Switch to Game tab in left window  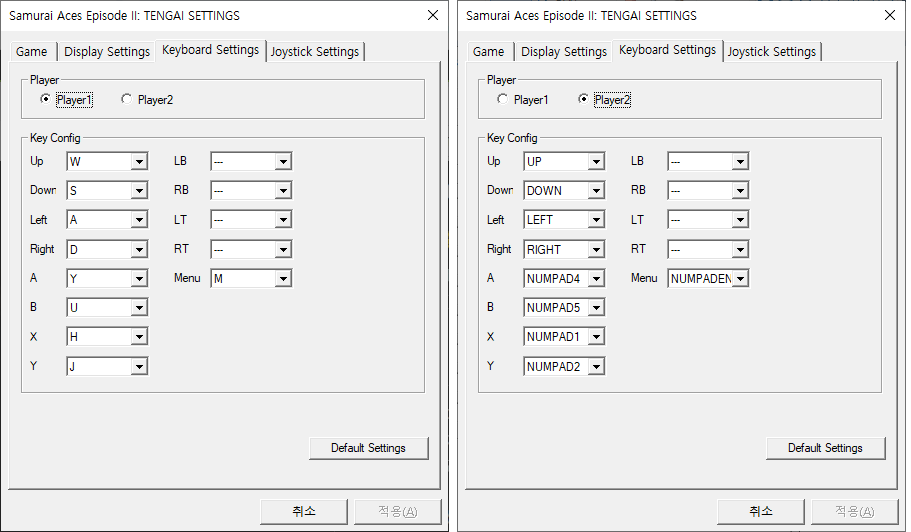(x=32, y=52)
